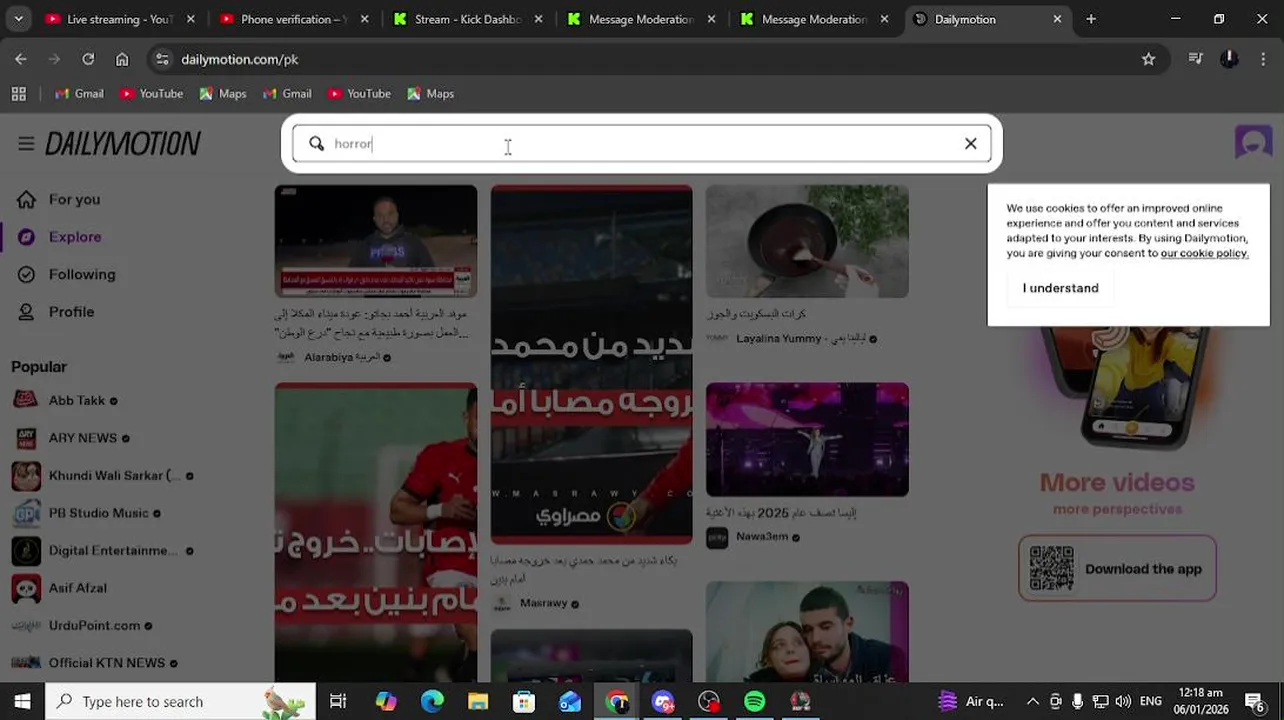Image resolution: width=1284 pixels, height=720 pixels.
Task: Open first Maps bookmark
Action: click(222, 94)
